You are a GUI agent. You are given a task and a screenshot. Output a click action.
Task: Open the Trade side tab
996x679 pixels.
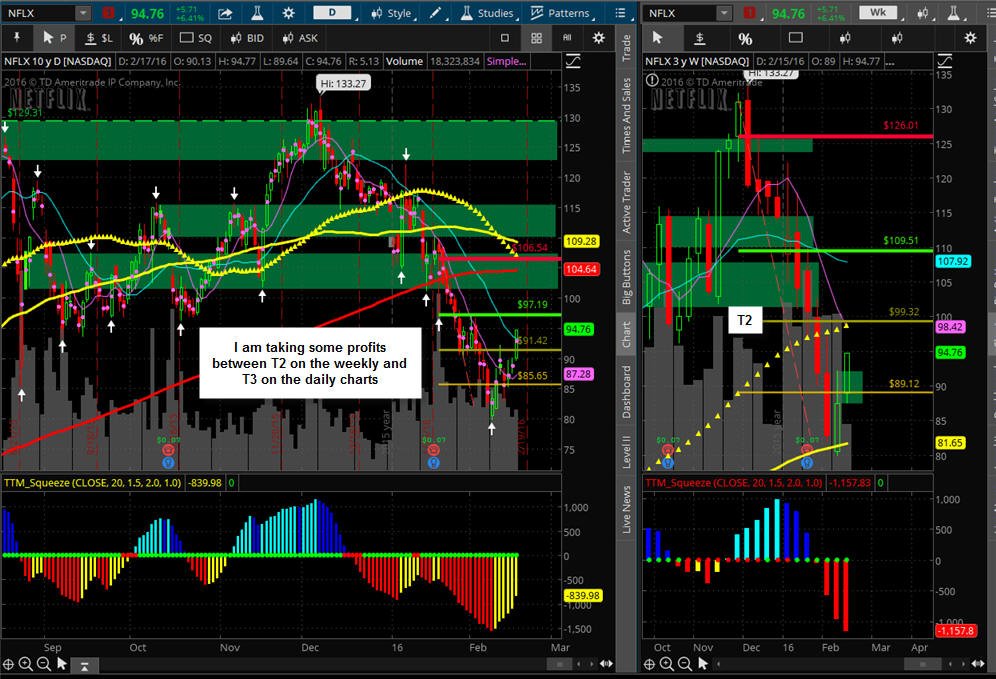pyautogui.click(x=626, y=48)
